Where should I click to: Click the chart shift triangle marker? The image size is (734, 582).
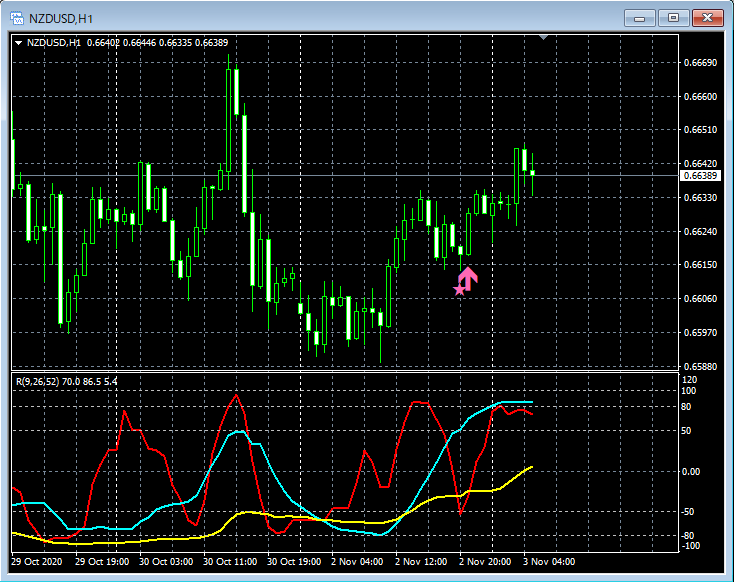543,37
